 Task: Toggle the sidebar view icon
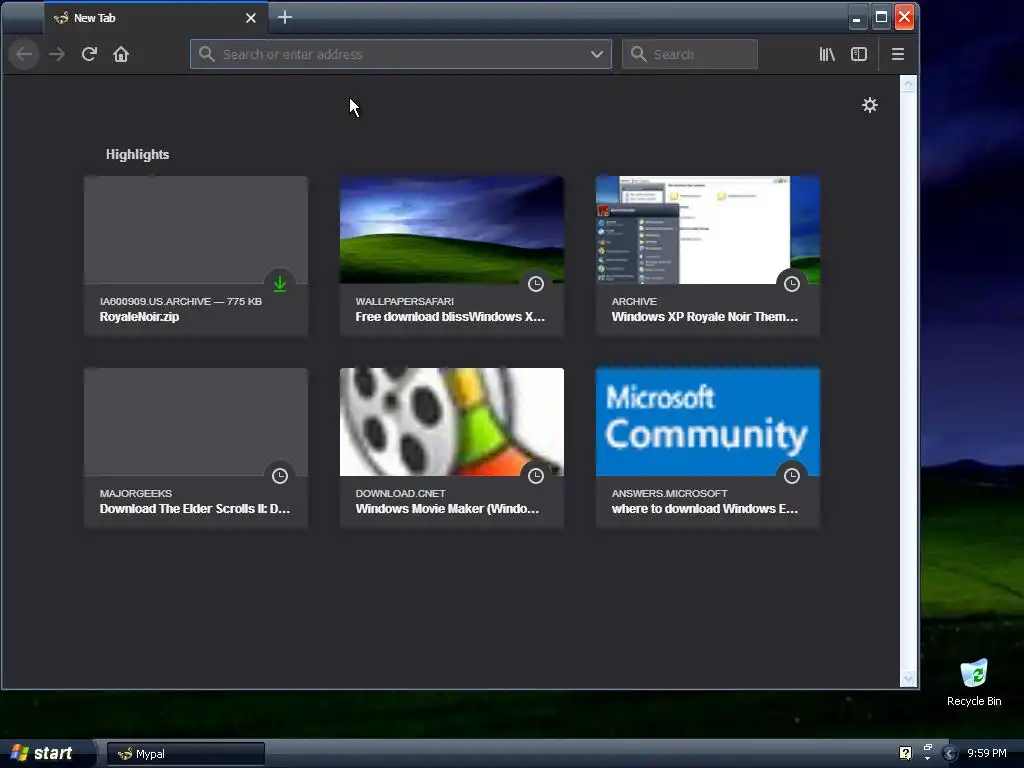(859, 54)
